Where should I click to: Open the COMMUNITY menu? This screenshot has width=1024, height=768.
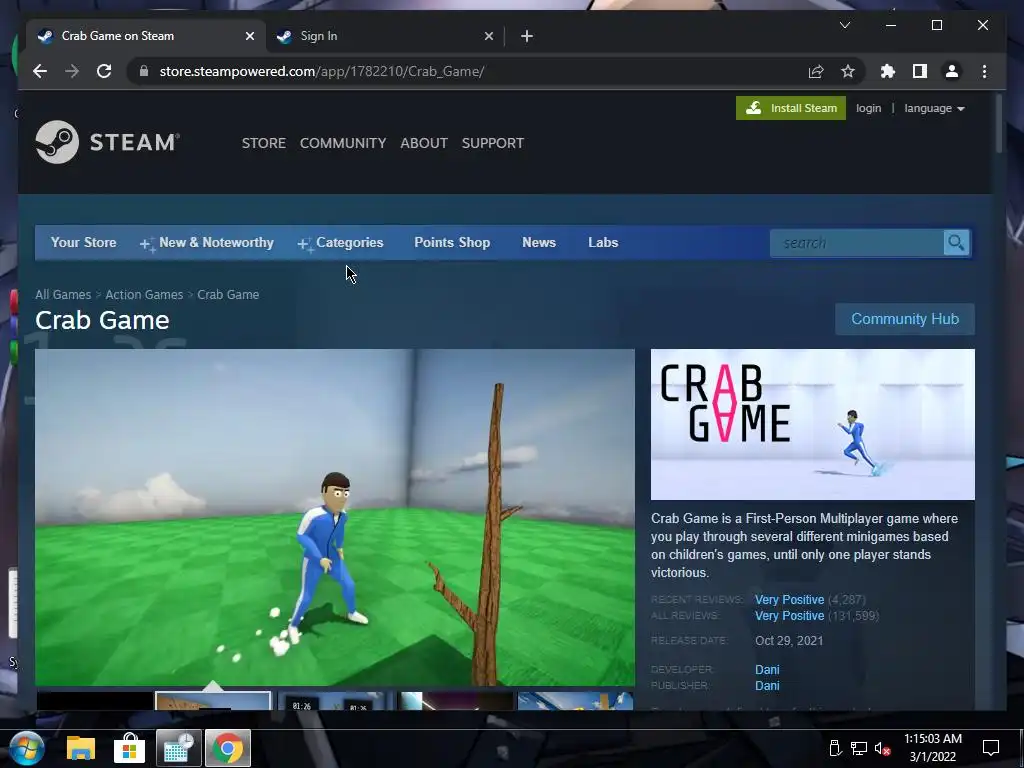[x=343, y=143]
